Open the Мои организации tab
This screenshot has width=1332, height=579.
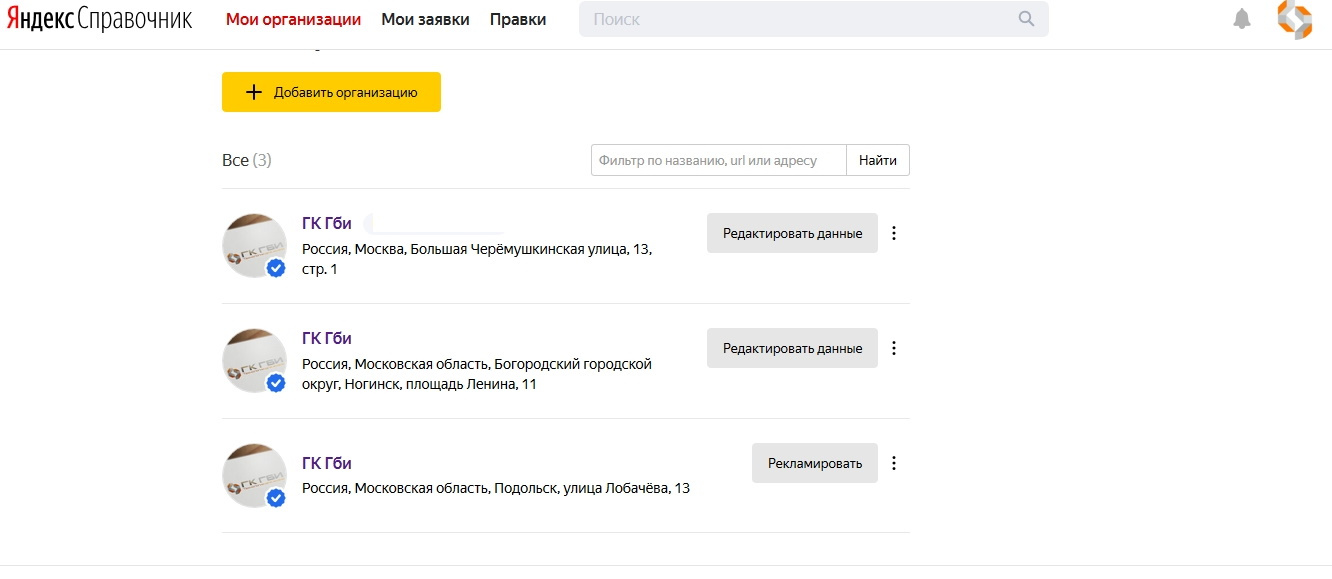(293, 19)
